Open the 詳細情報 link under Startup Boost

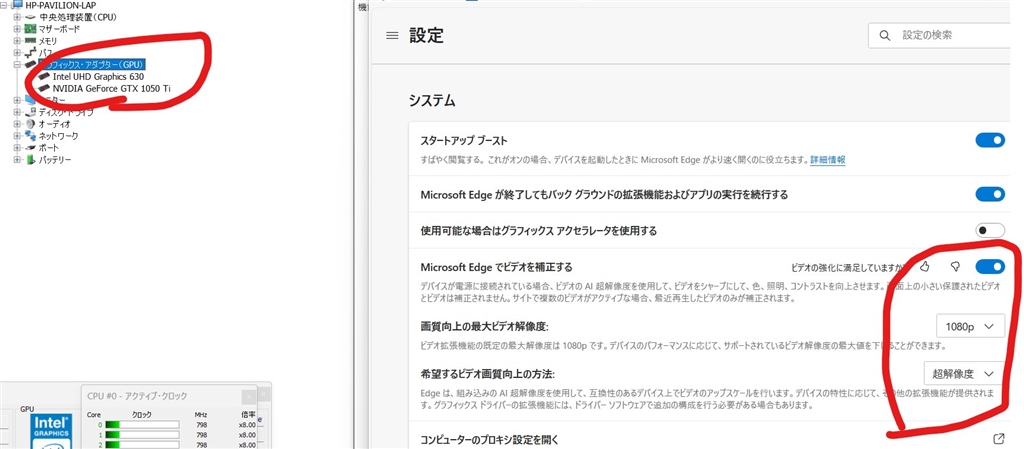[x=828, y=160]
